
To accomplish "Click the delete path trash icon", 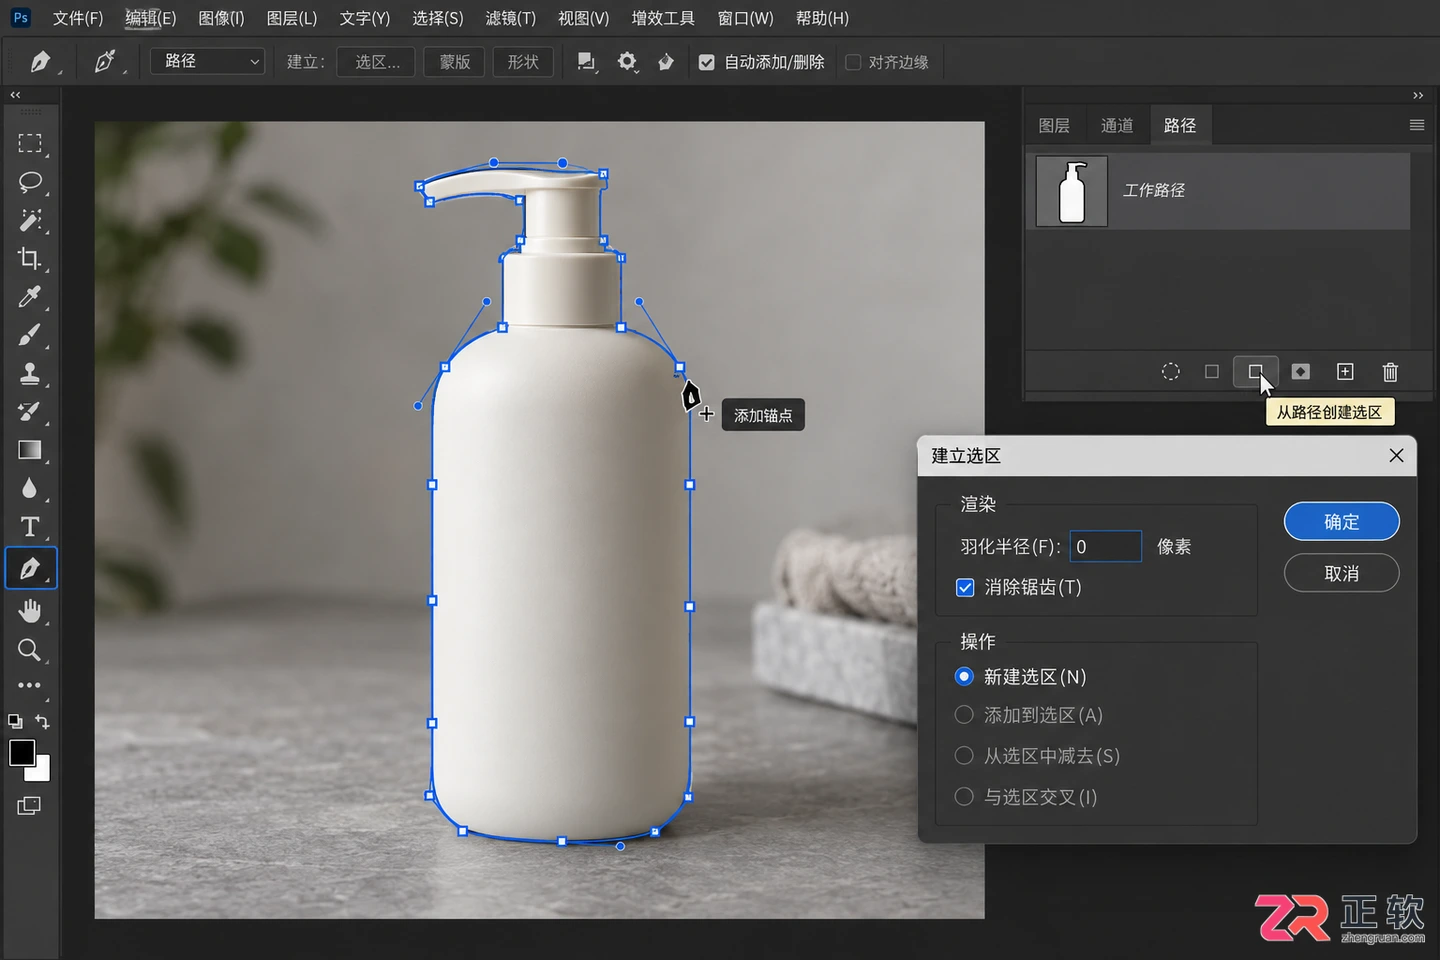I will (1390, 372).
